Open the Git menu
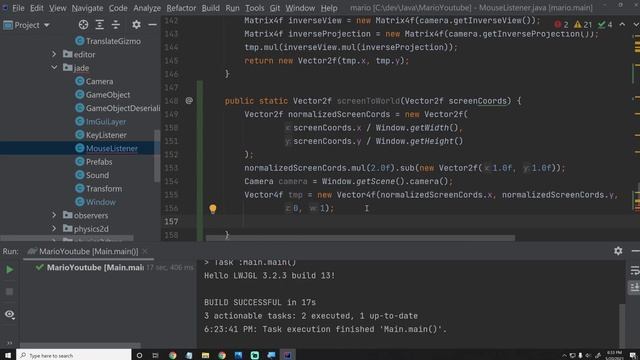 [275, 8]
